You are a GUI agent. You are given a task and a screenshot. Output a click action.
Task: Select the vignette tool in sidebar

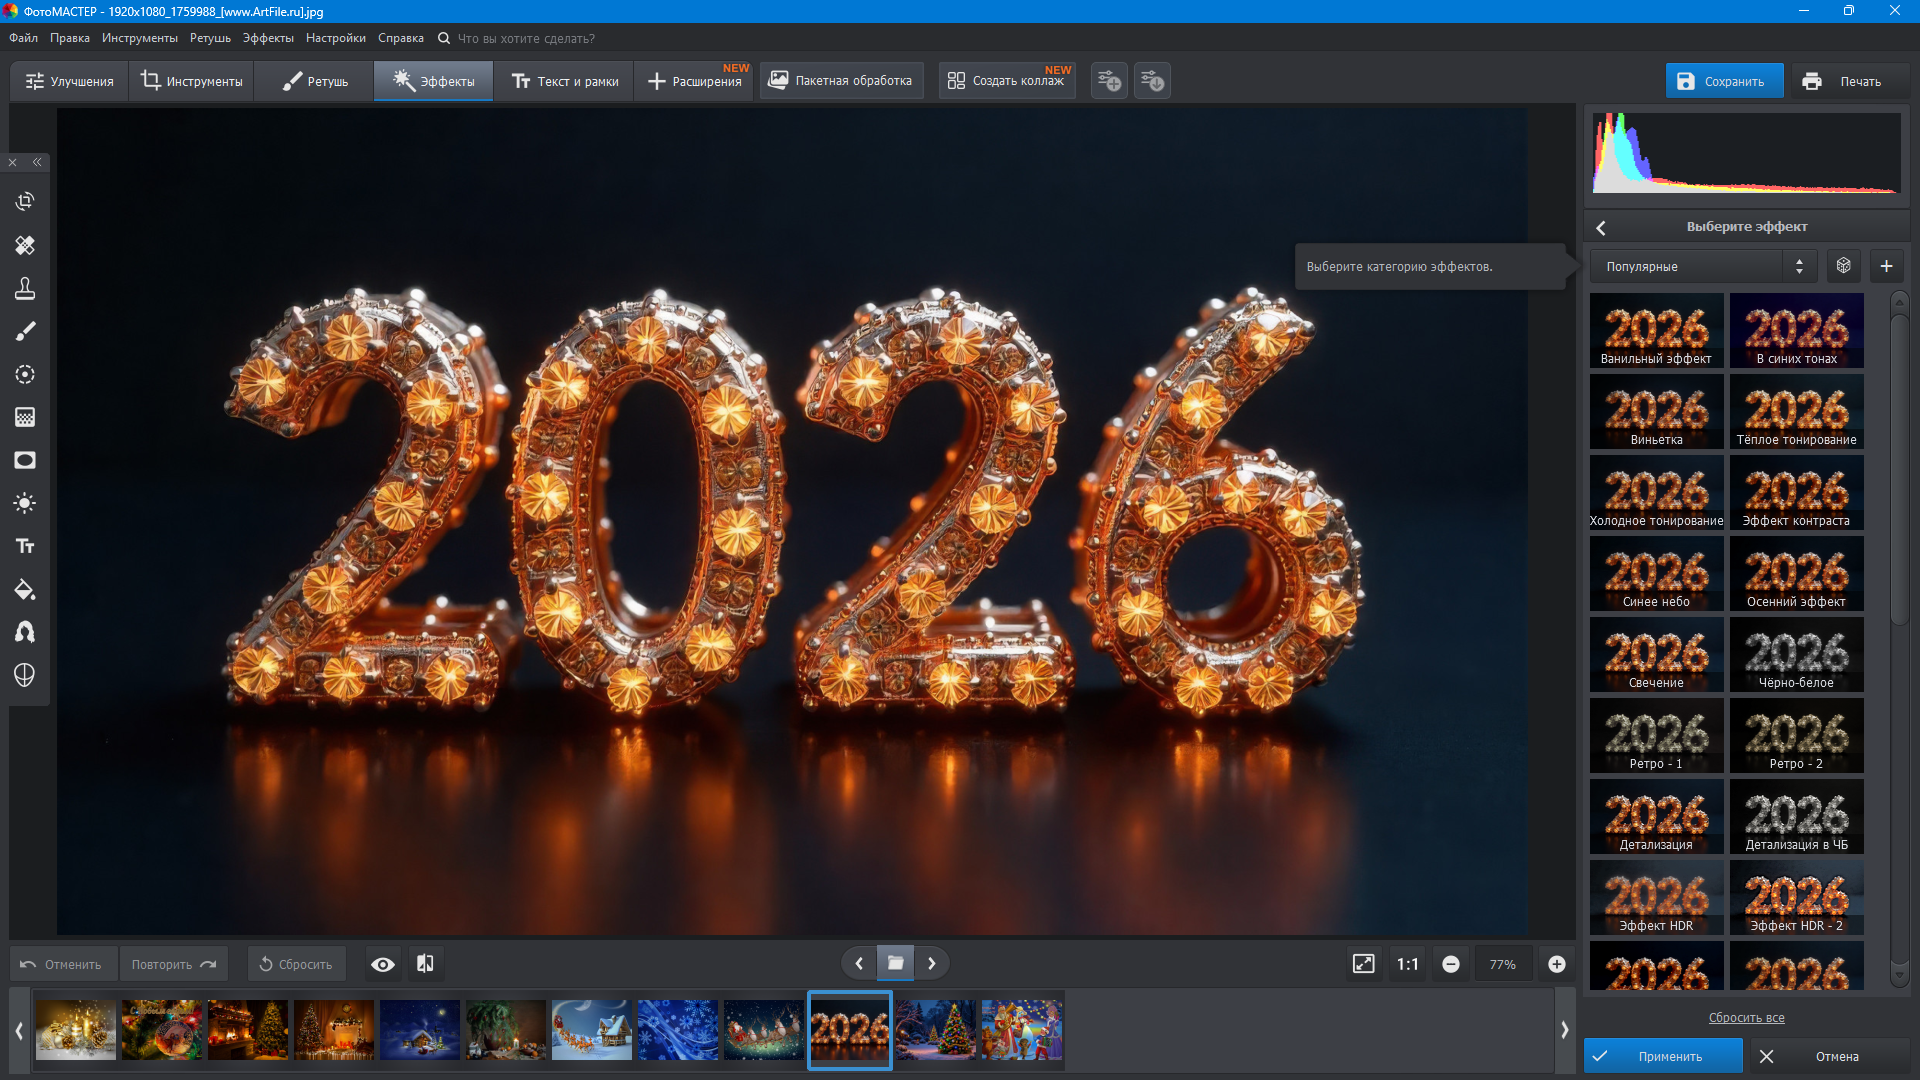[x=25, y=460]
